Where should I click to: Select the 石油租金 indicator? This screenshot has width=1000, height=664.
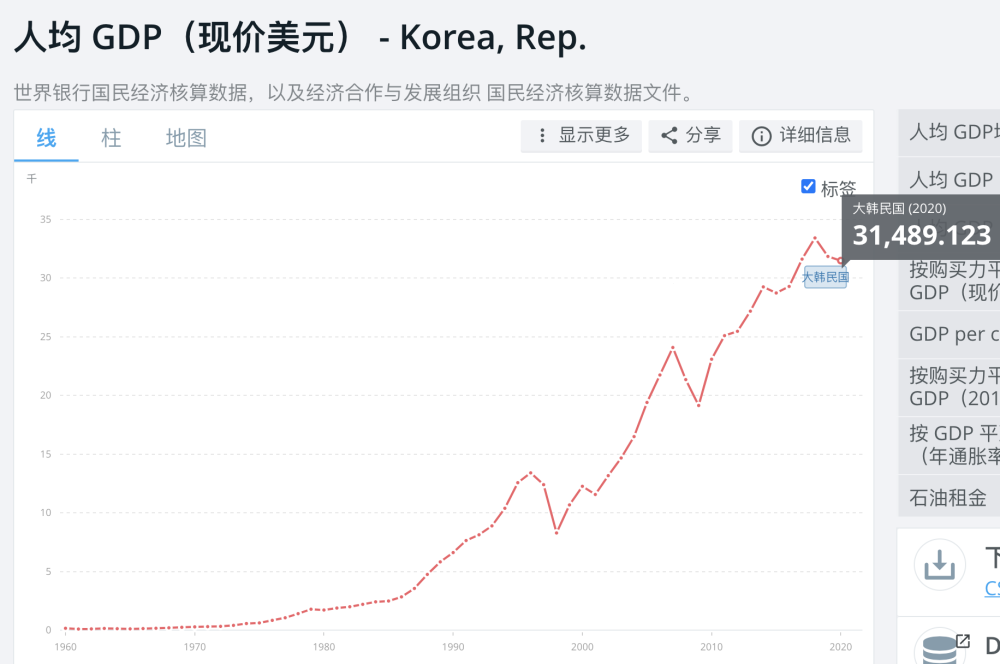948,497
